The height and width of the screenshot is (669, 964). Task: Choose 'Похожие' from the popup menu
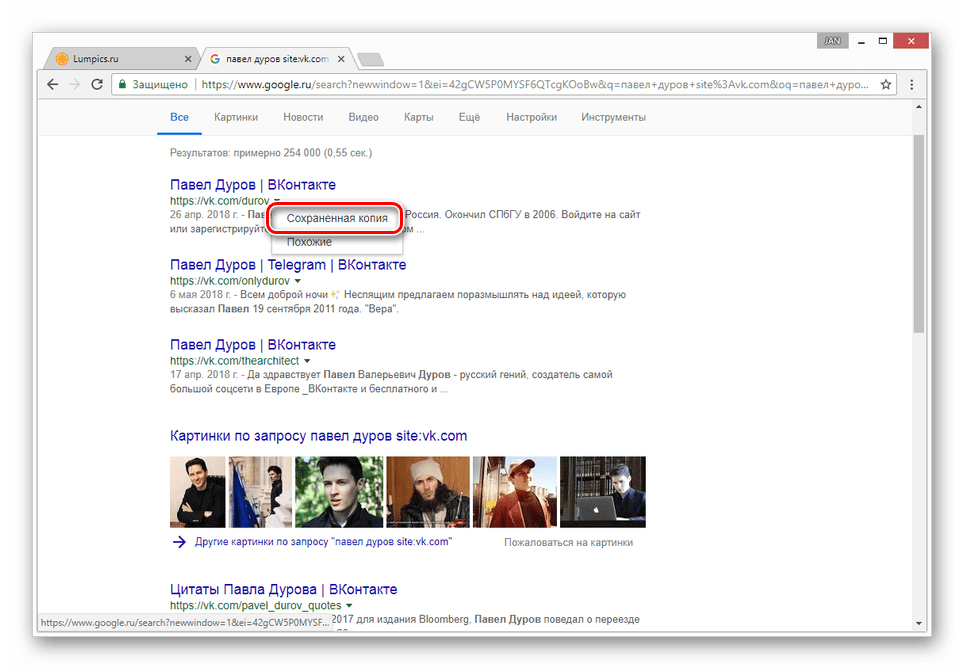tap(309, 242)
